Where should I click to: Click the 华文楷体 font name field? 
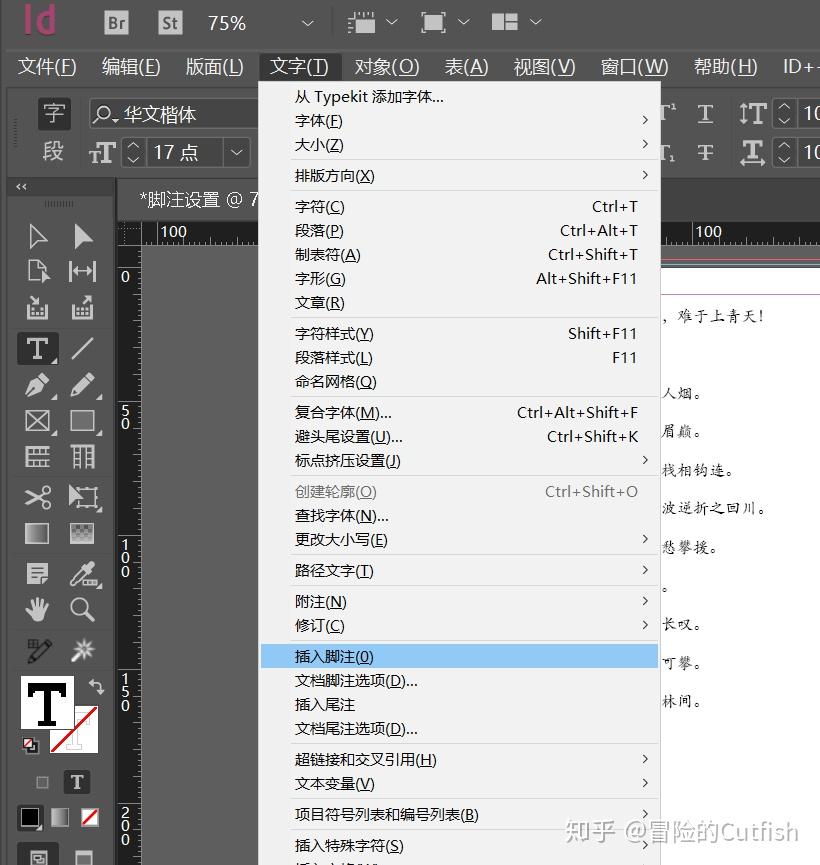tap(185, 113)
